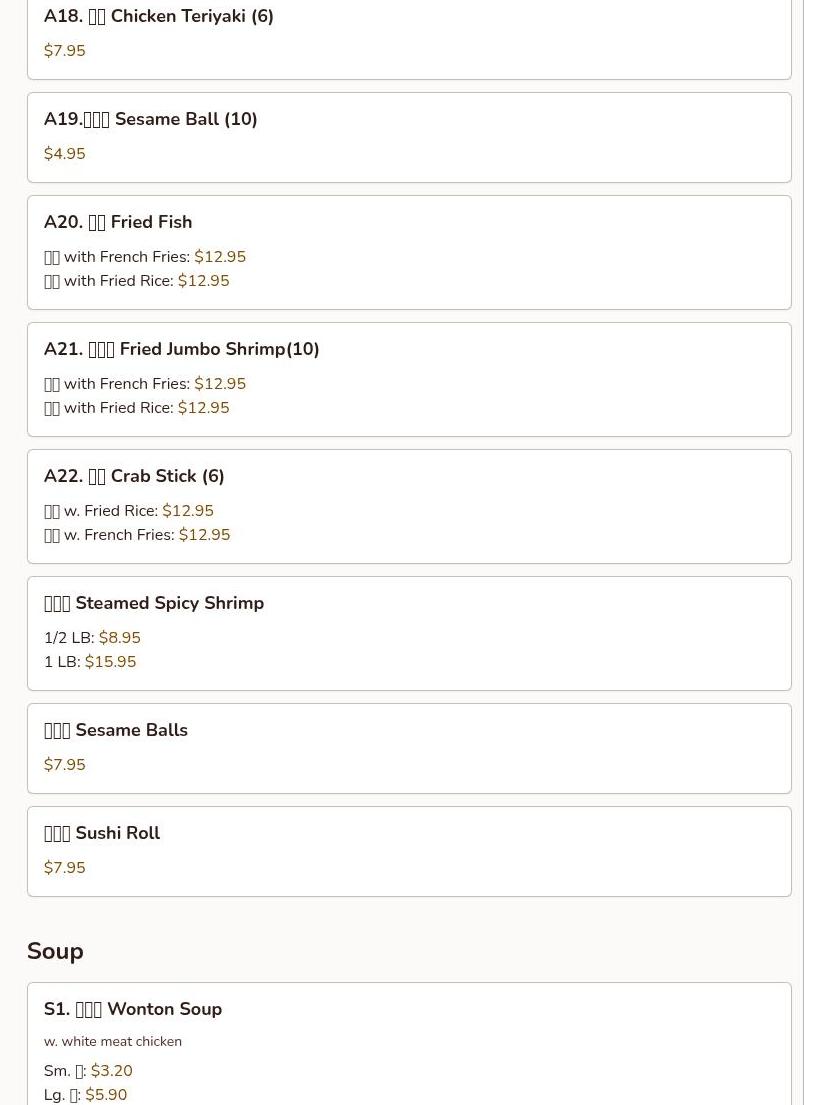Screen dimensions: 824x1105
Task: Choose Crab Stick w. French Fries option
Action: point(137,534)
